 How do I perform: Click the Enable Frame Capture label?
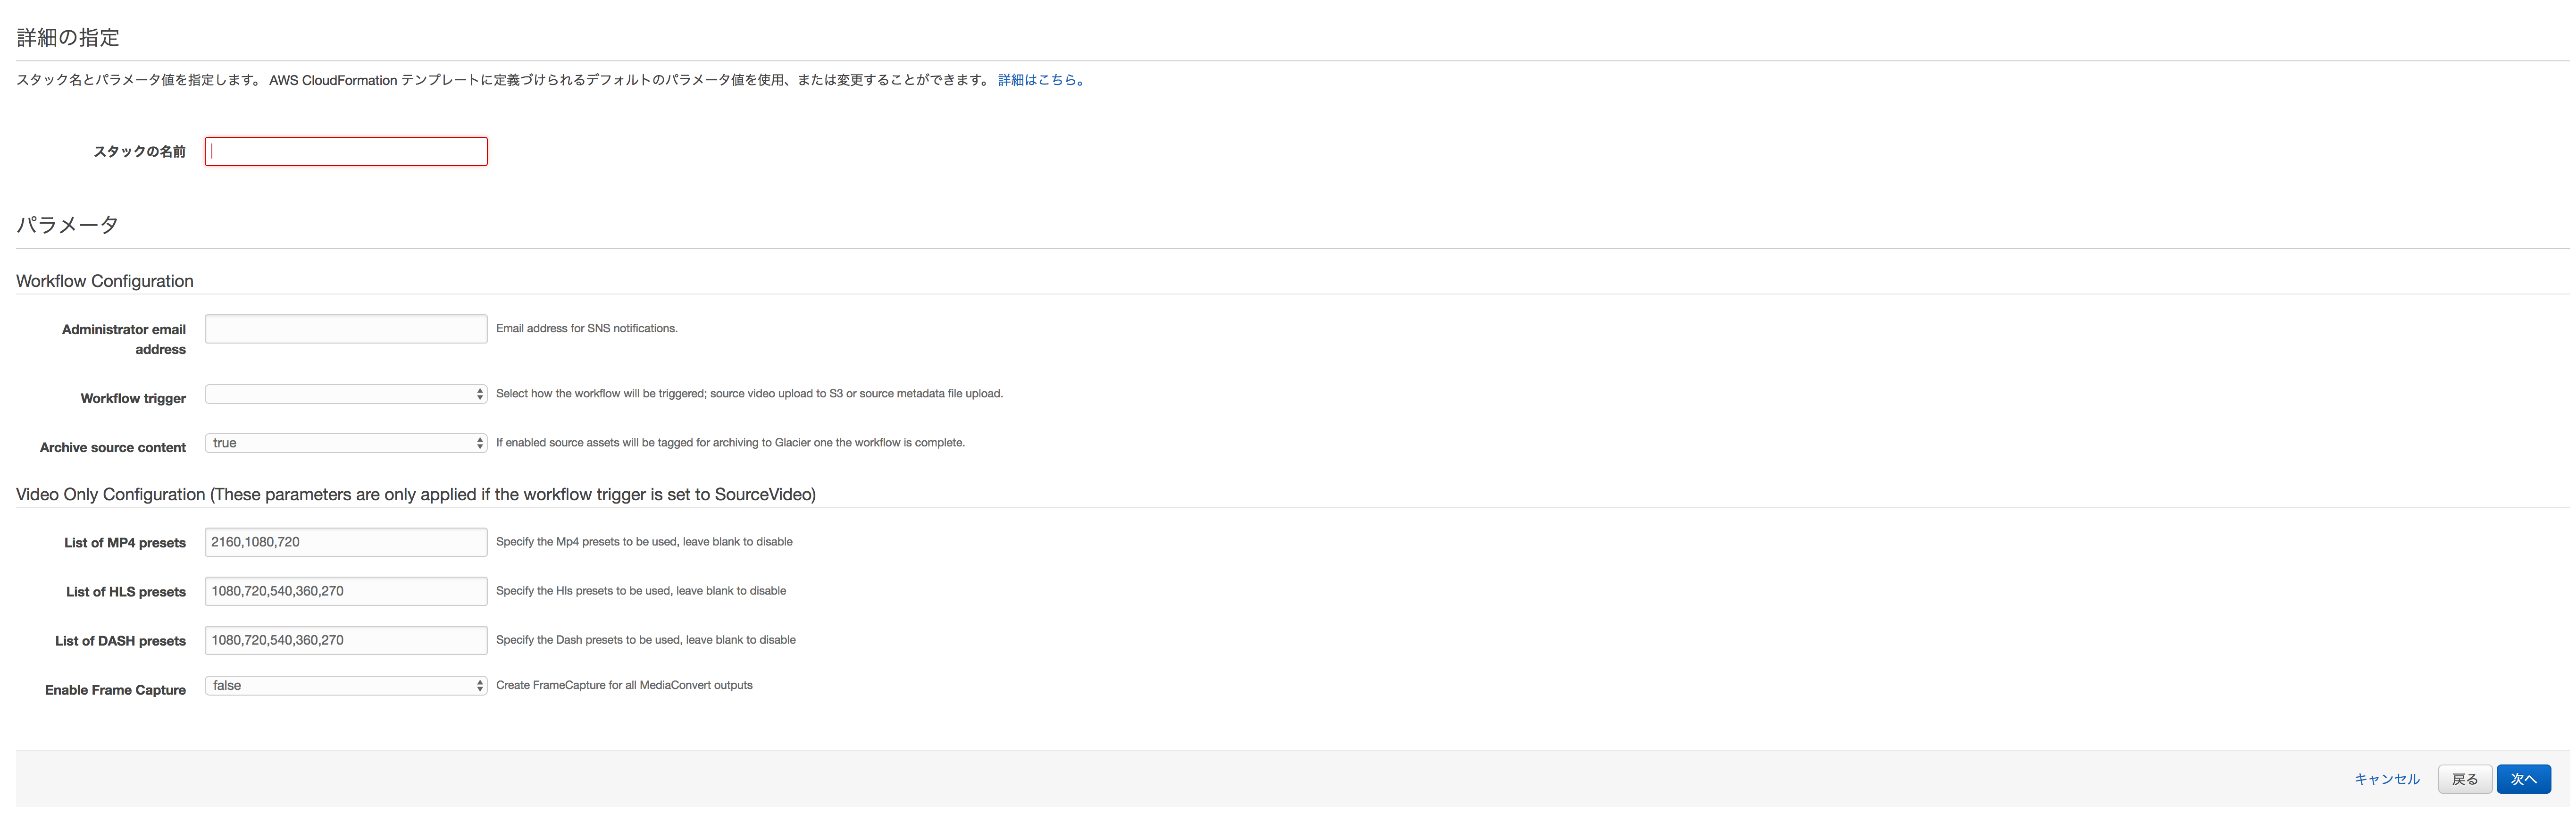click(x=115, y=691)
